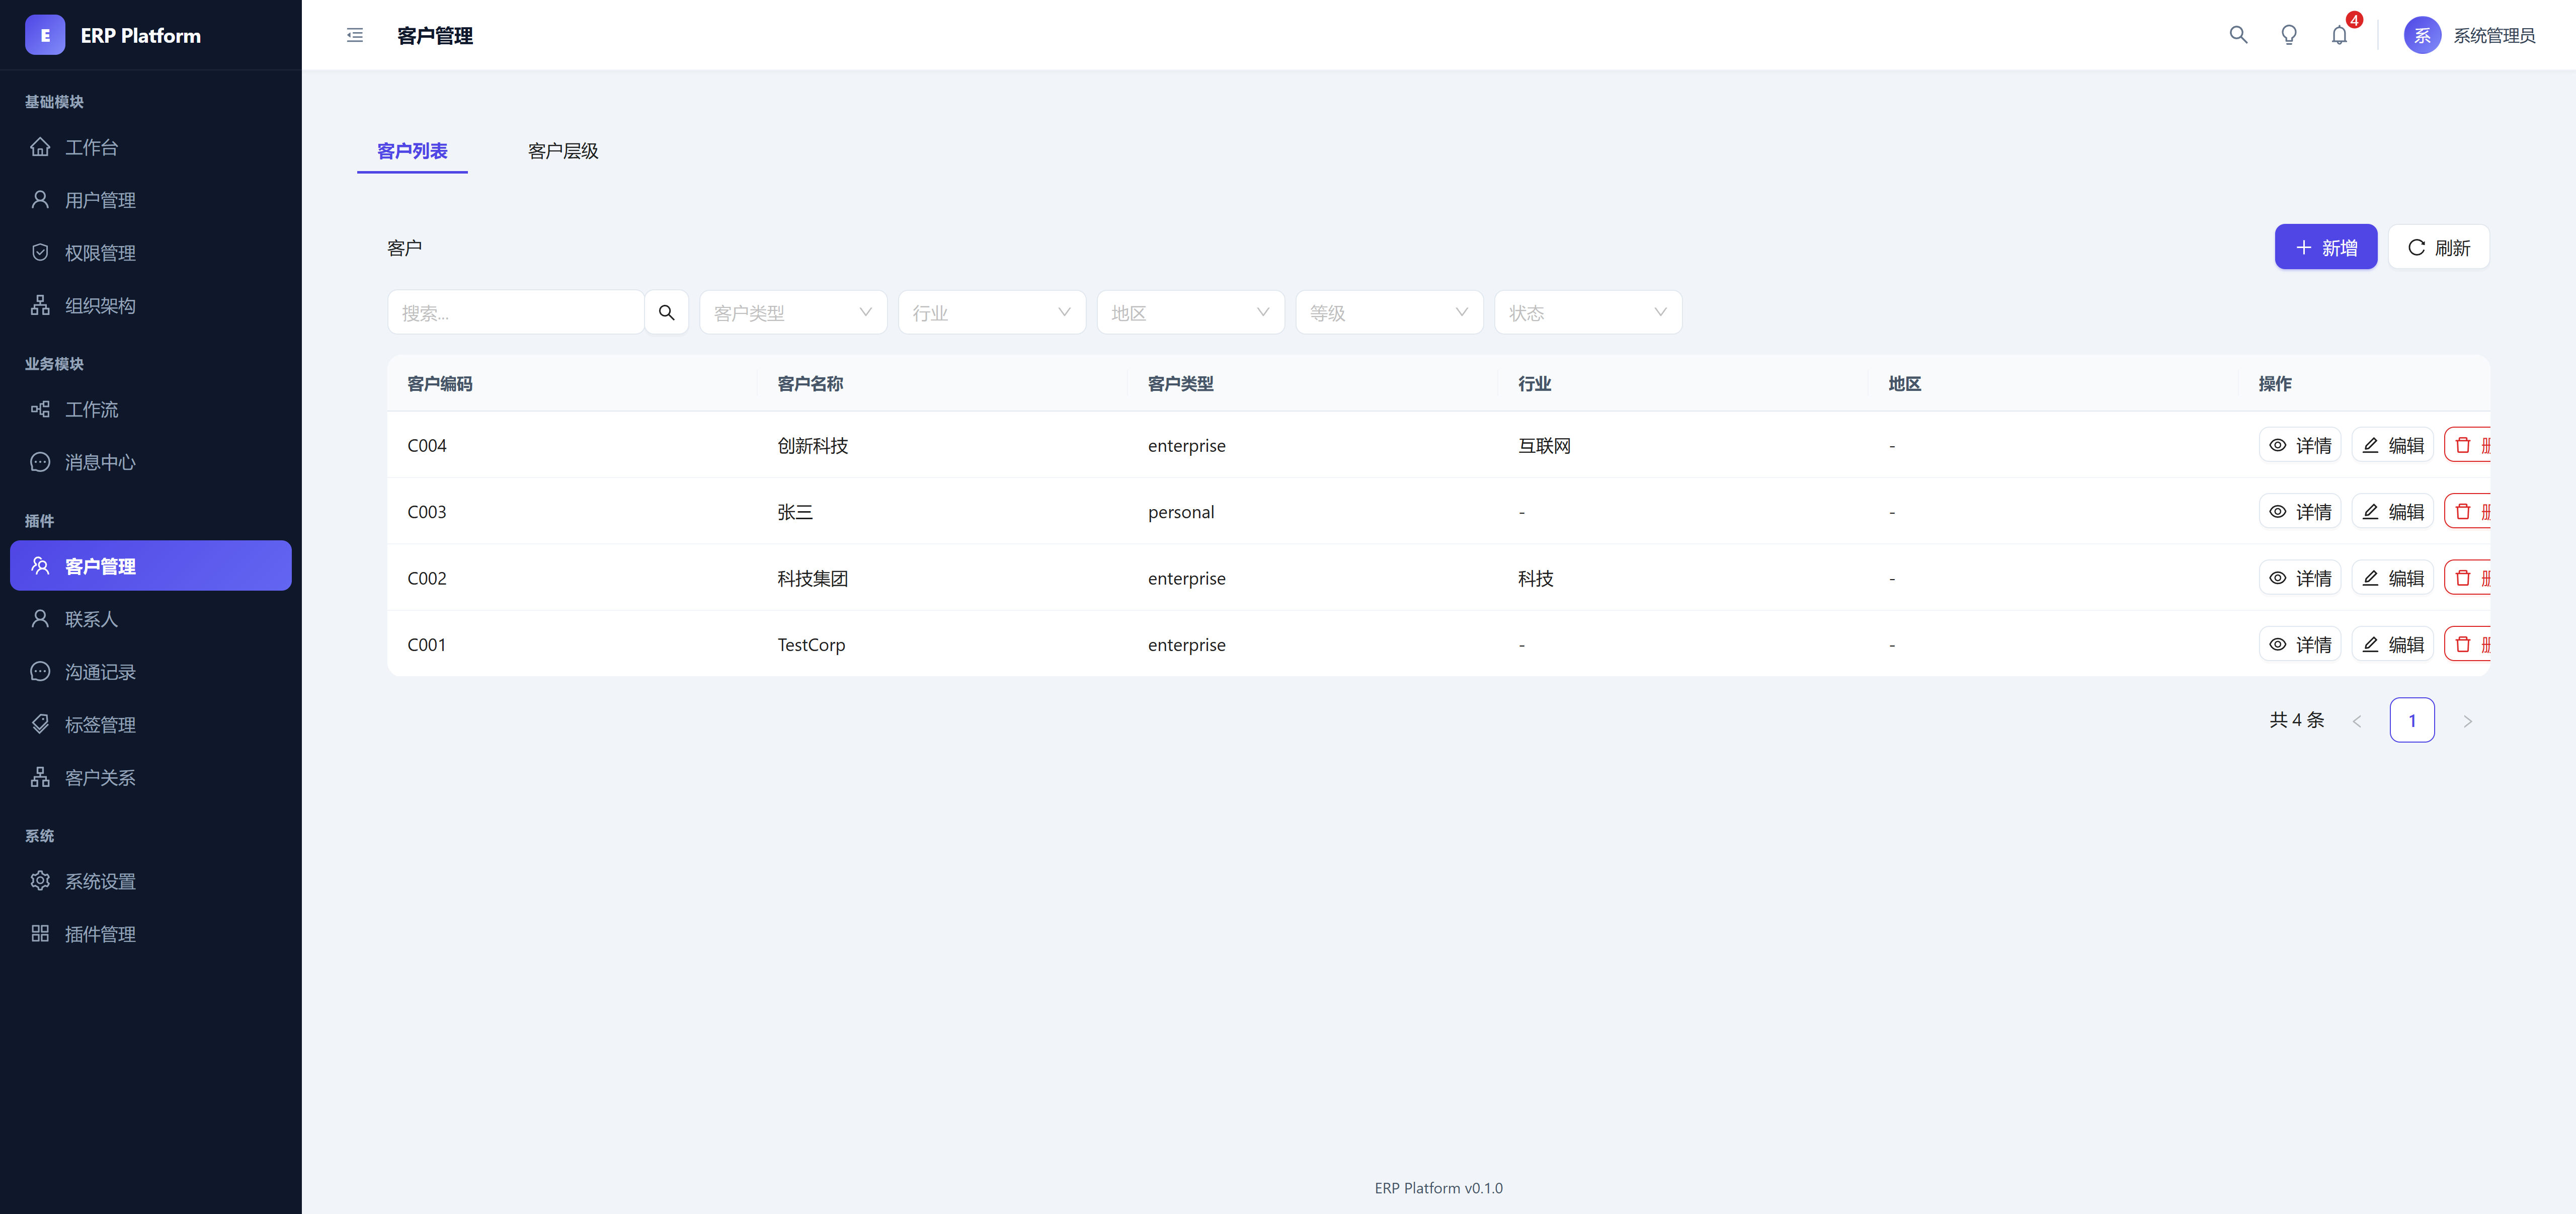Viewport: 2576px width, 1214px height.
Task: Click the 新增 button
Action: (x=2325, y=248)
